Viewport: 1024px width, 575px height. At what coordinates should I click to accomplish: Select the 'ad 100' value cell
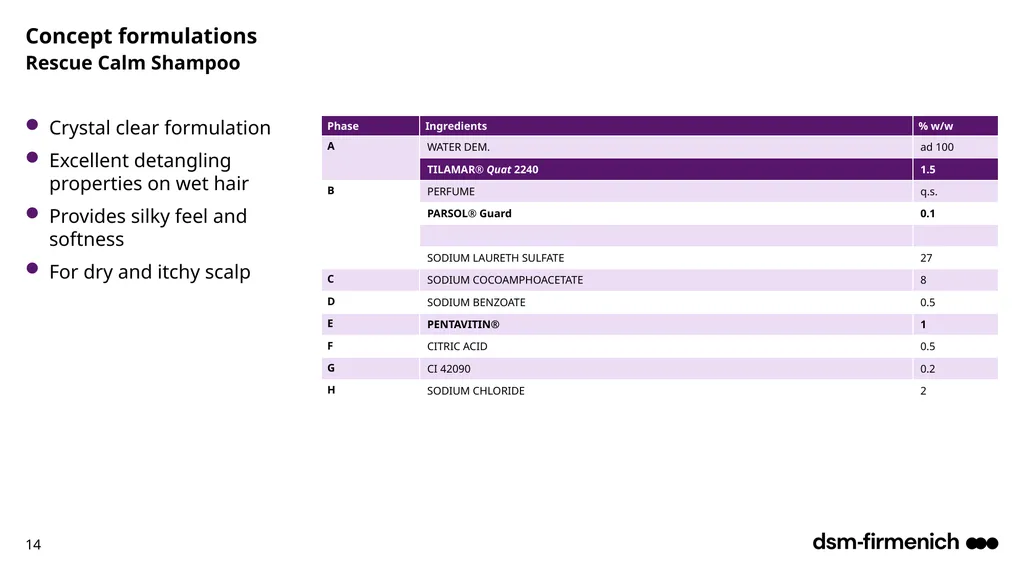pyautogui.click(x=955, y=147)
